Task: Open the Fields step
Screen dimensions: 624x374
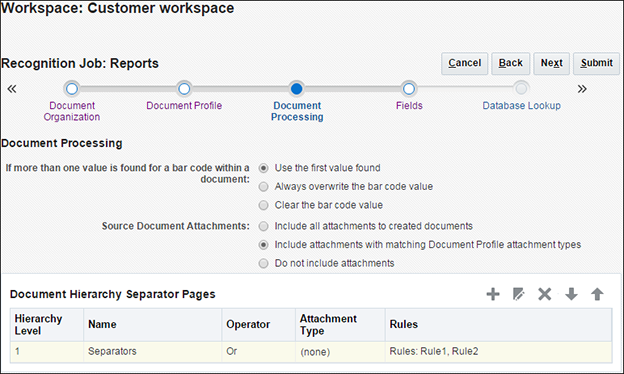Action: click(x=409, y=105)
